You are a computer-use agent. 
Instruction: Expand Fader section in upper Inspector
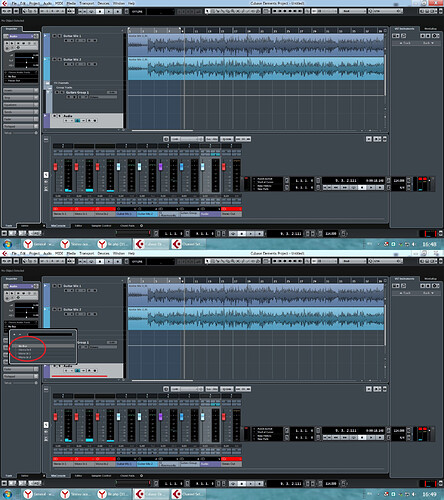pyautogui.click(x=21, y=119)
